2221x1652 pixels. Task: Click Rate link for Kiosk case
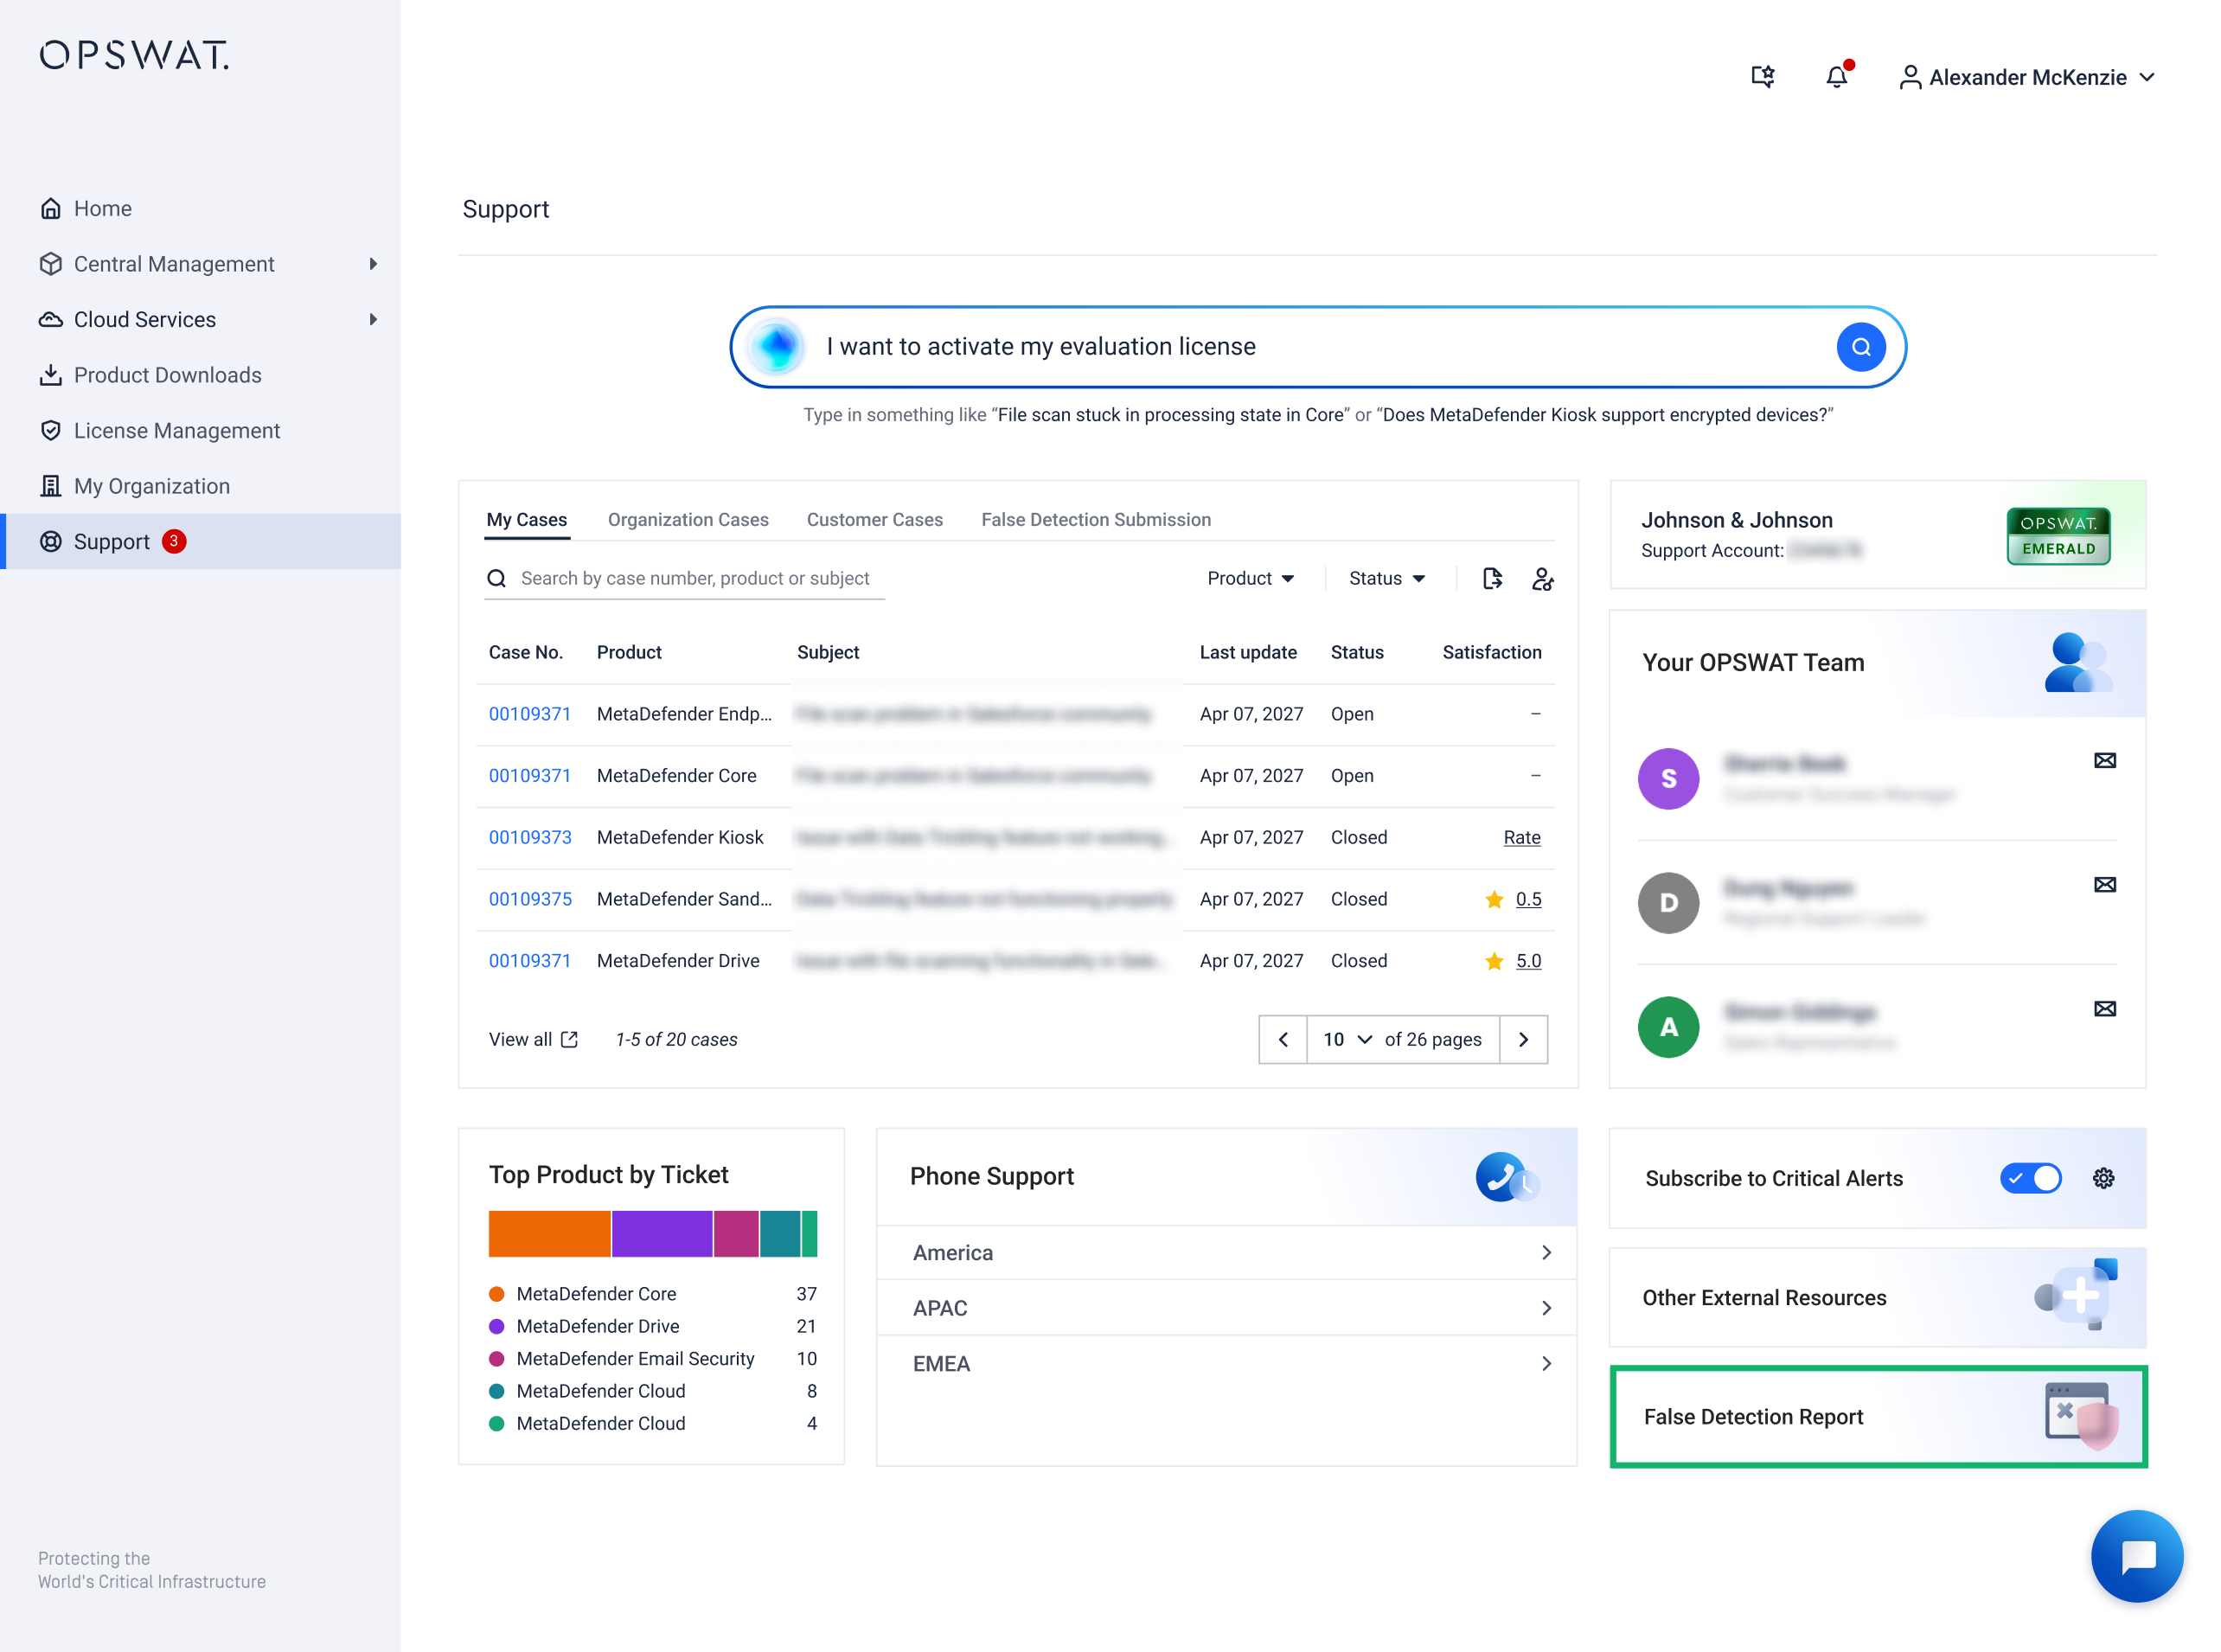tap(1522, 837)
